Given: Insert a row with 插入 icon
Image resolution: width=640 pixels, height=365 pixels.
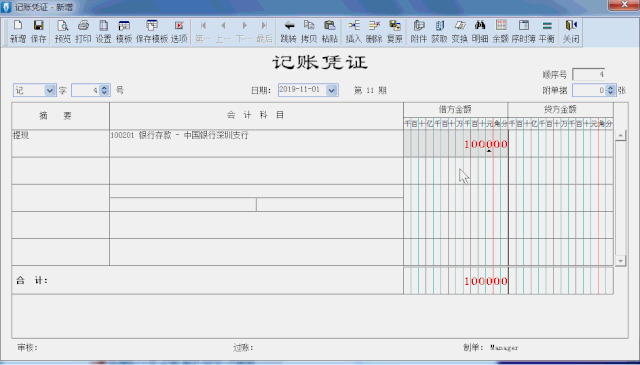Looking at the screenshot, I should click(353, 32).
